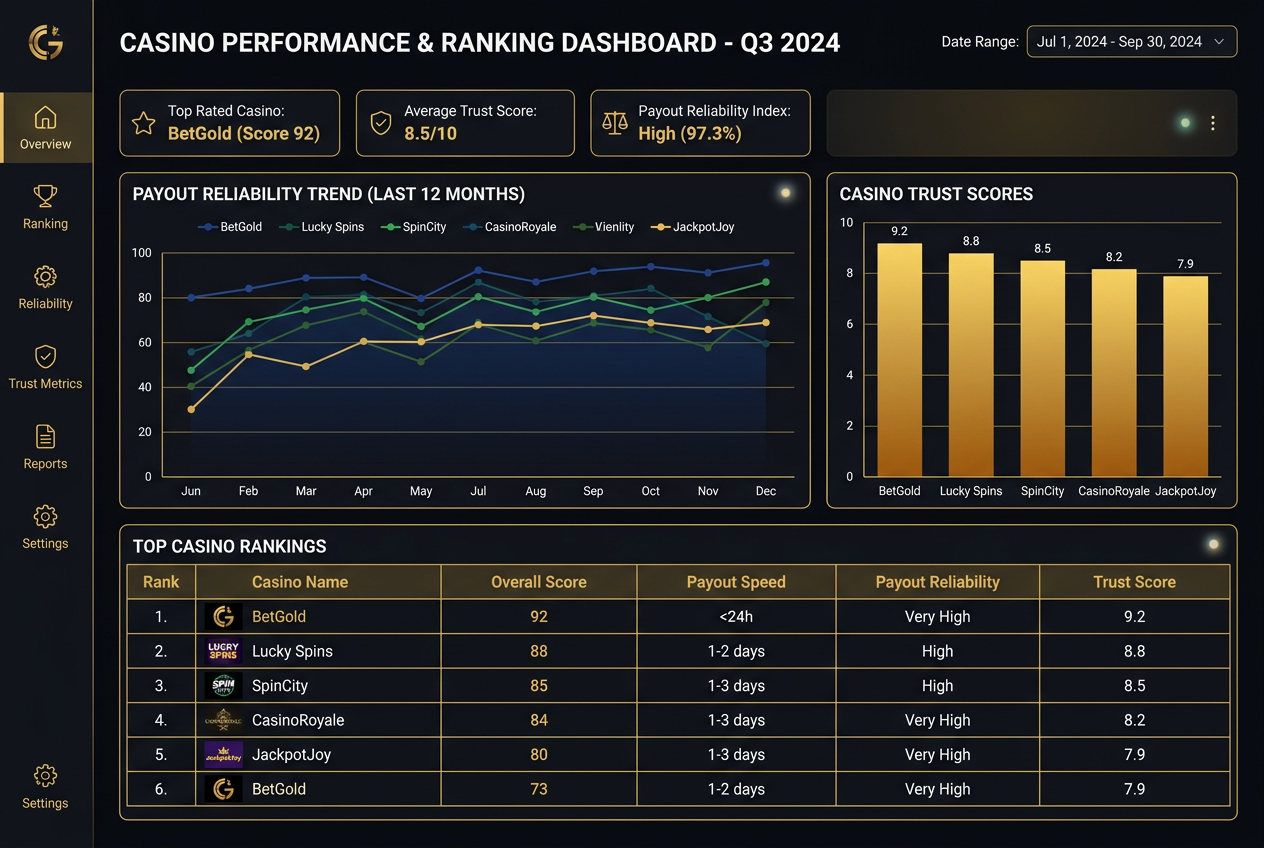Open the Overview page from sidebar

coord(45,127)
